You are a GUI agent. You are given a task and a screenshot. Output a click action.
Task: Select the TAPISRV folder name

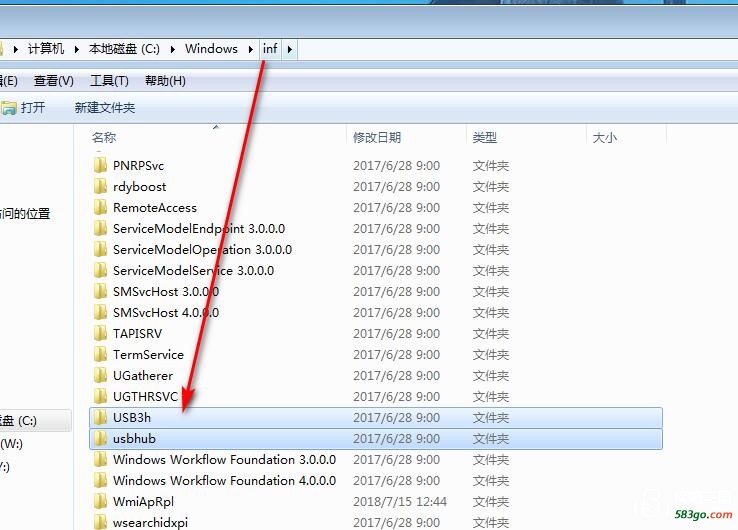tap(137, 334)
